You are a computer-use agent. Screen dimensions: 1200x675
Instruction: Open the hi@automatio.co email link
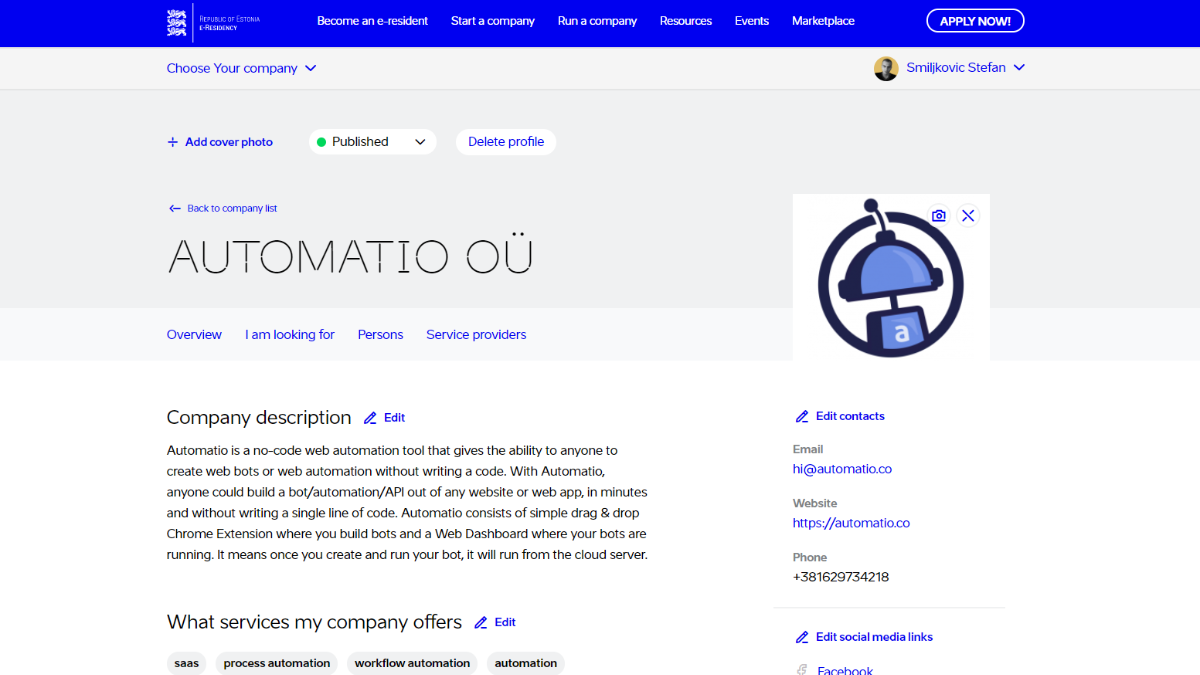842,469
